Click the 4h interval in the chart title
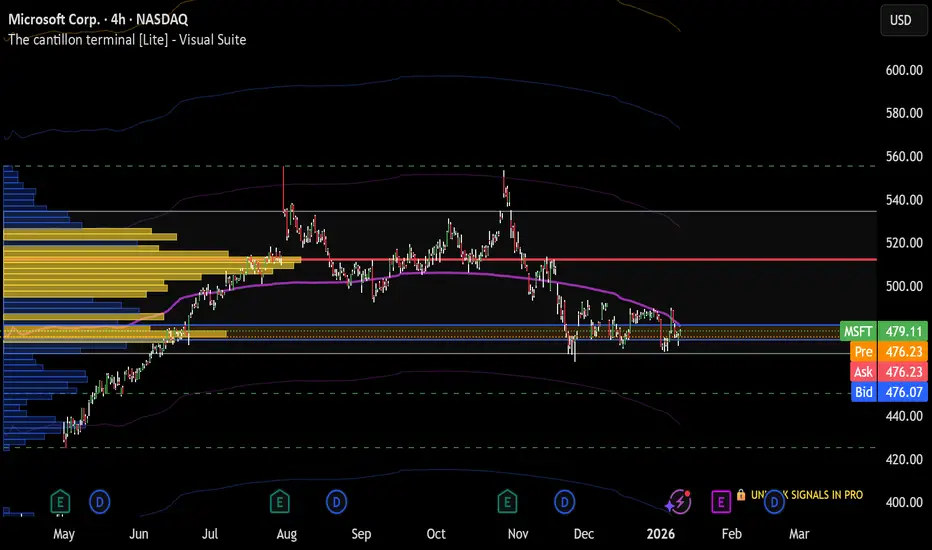The height and width of the screenshot is (550, 932). coord(118,19)
